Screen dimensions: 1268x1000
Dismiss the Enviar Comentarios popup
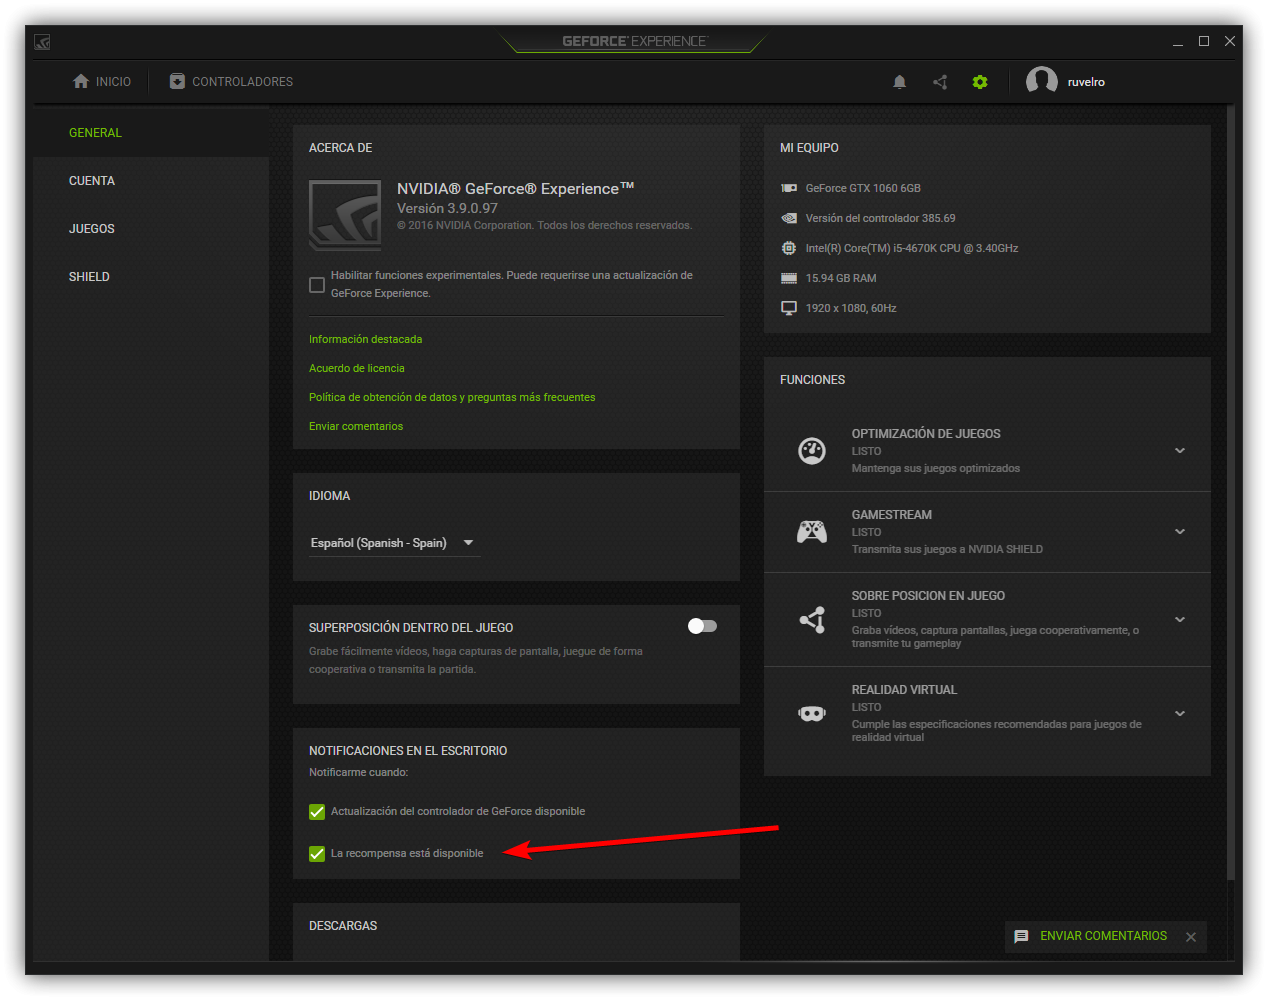coord(1191,937)
